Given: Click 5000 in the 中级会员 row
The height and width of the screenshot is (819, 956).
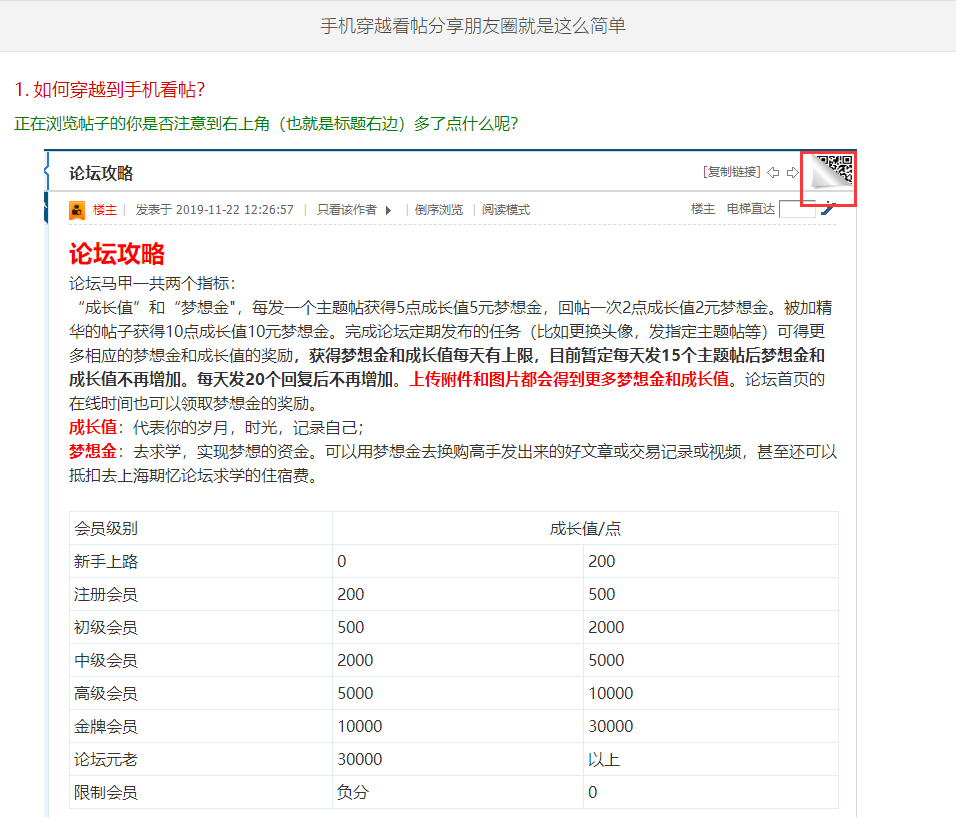Looking at the screenshot, I should pos(606,660).
